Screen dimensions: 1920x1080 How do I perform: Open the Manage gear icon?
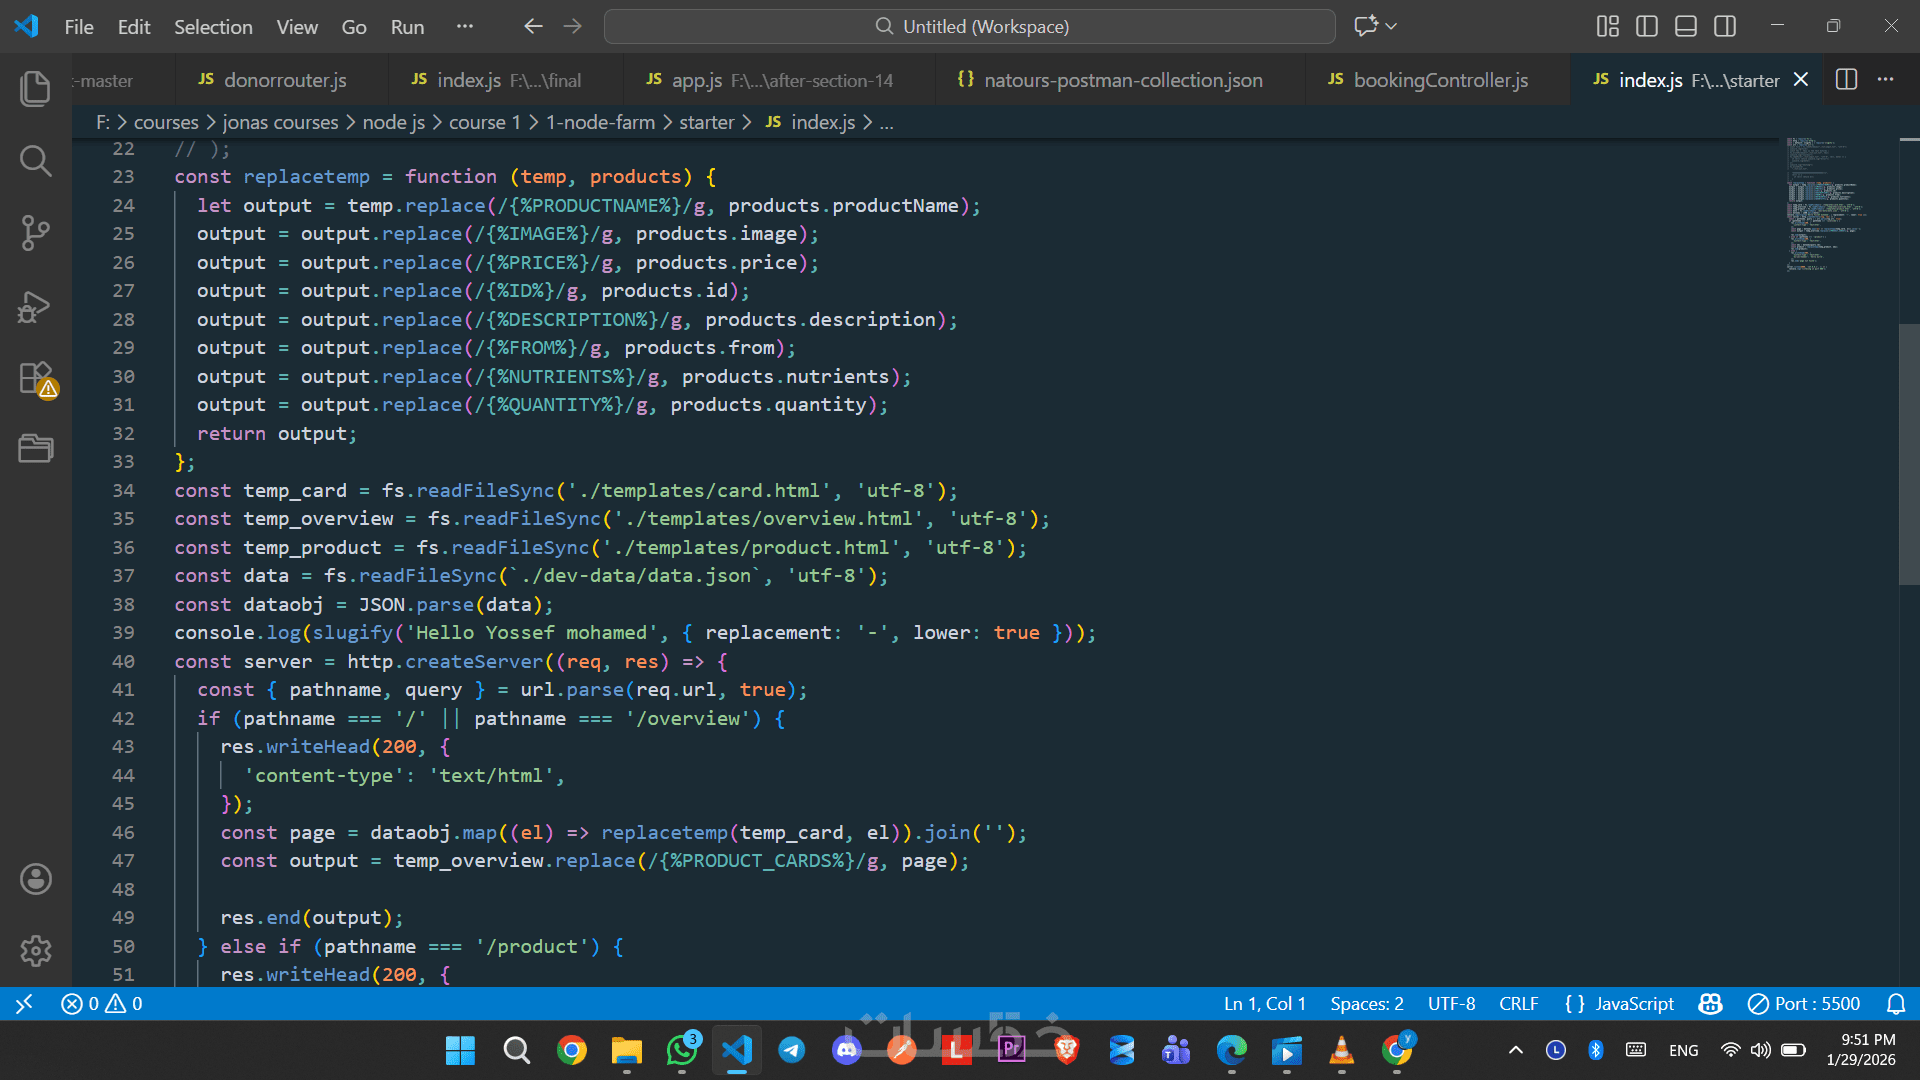point(36,950)
